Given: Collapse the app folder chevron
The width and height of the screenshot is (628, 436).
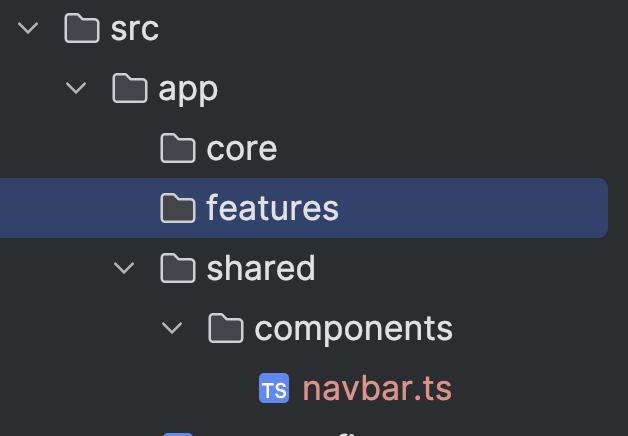Looking at the screenshot, I should click(76, 89).
